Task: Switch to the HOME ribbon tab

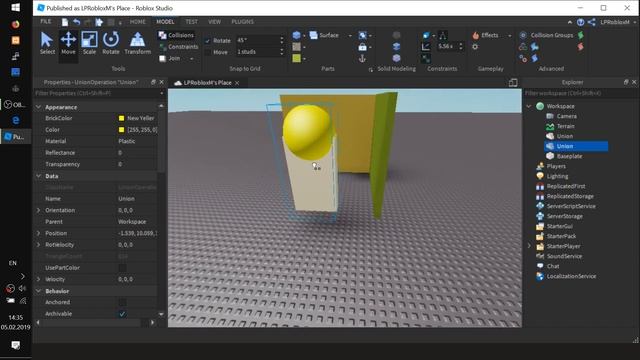Action: point(138,22)
